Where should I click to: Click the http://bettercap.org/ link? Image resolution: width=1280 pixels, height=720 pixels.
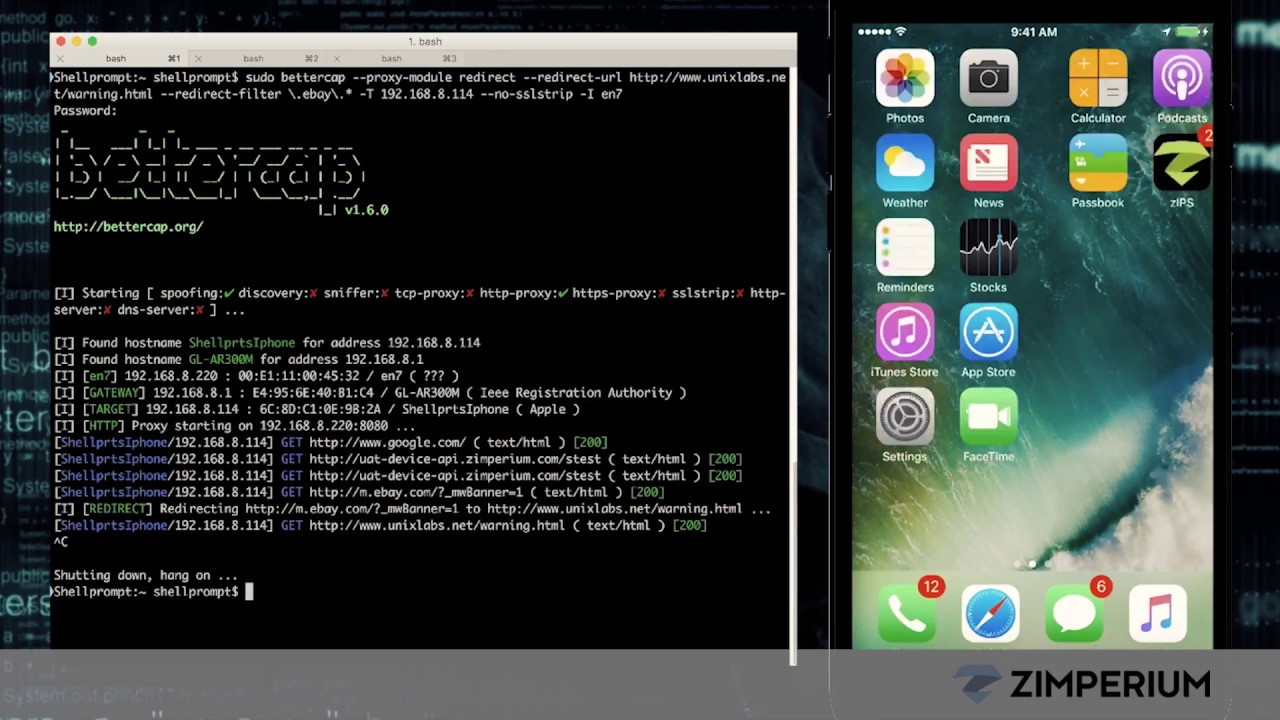click(x=128, y=227)
